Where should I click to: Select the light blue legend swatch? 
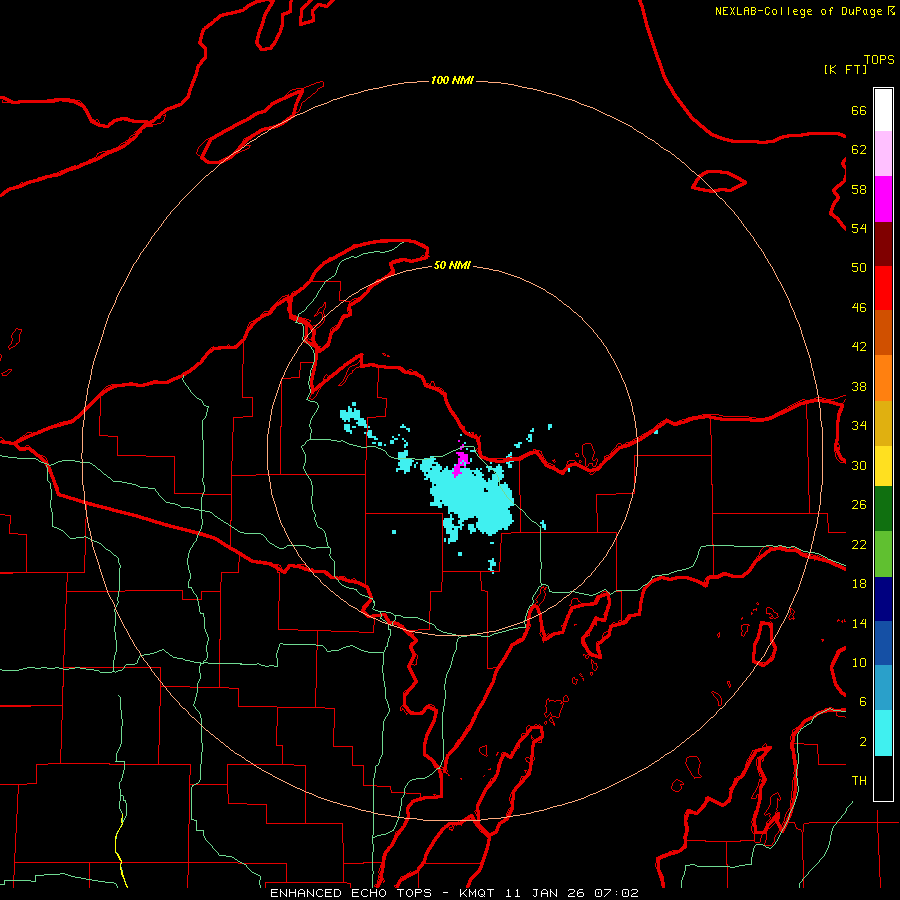(883, 688)
